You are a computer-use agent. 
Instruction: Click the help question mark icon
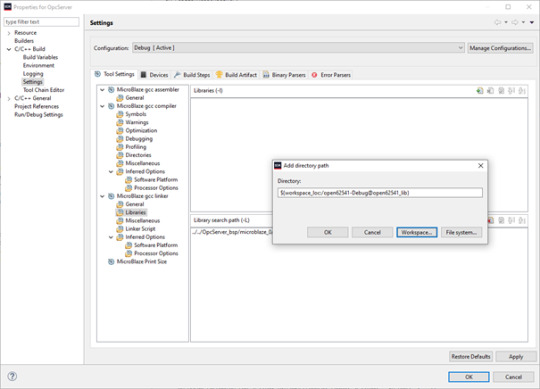pos(12,376)
